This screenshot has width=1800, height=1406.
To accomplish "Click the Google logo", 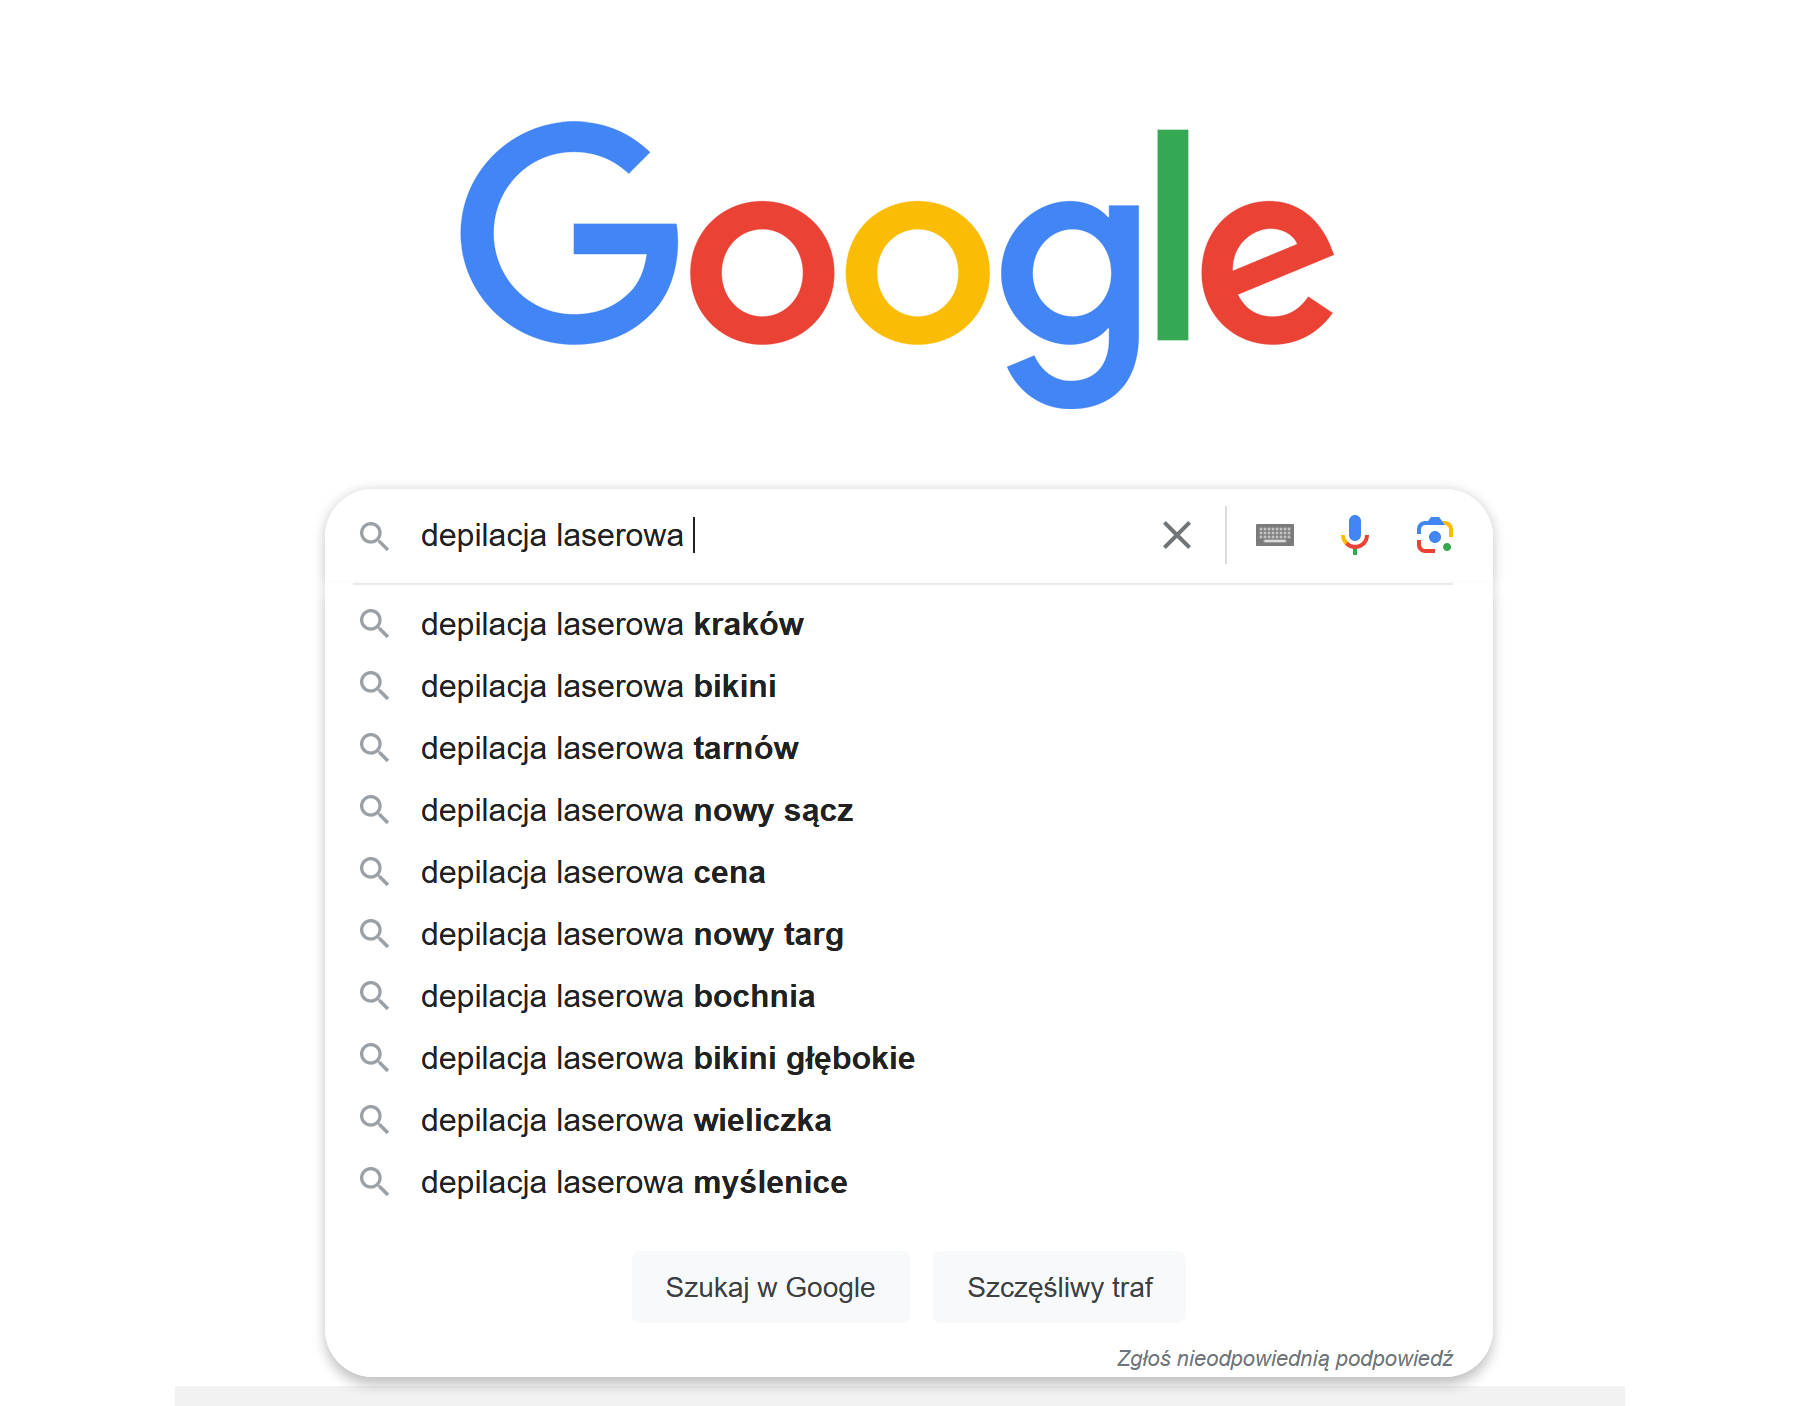I will (897, 265).
